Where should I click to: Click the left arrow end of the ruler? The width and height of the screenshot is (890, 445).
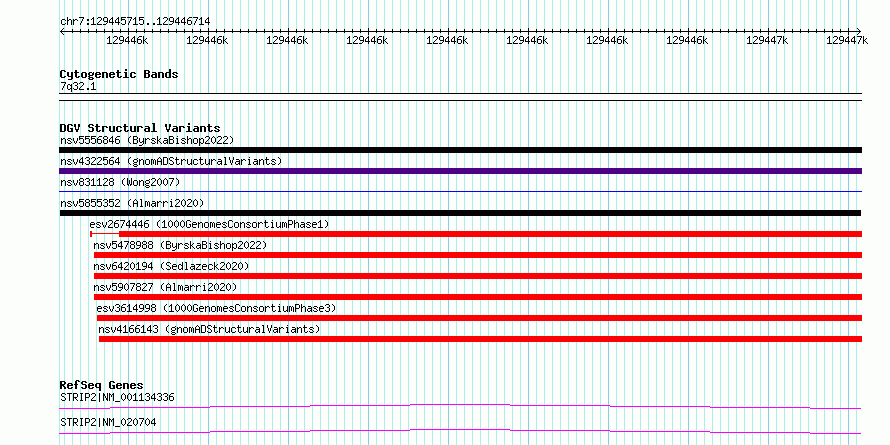(x=62, y=31)
